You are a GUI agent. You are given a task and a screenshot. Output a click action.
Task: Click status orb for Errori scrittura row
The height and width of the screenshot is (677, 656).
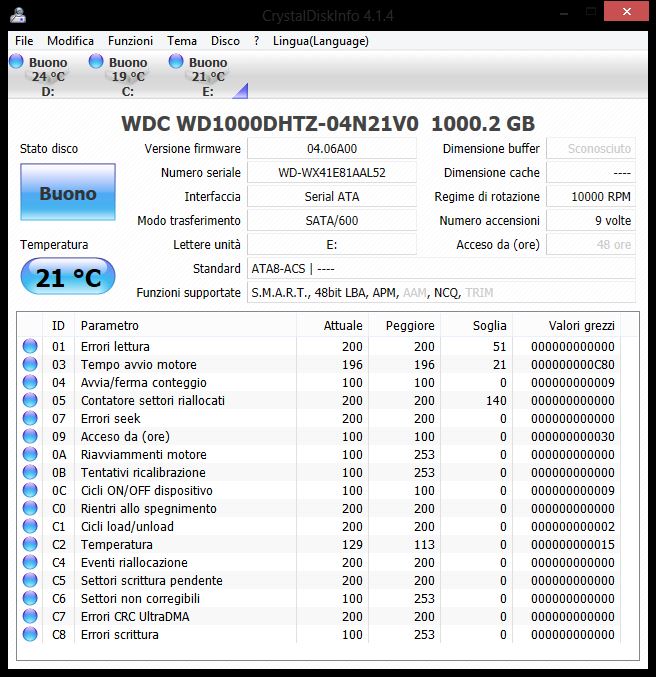(x=30, y=634)
